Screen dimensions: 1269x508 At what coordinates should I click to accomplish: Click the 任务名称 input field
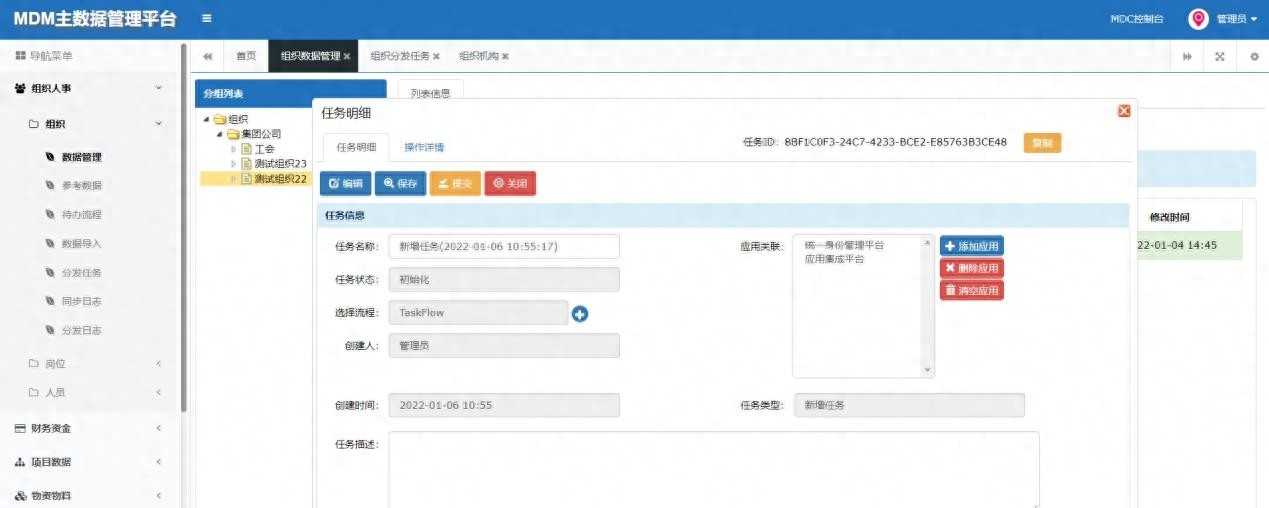(504, 246)
